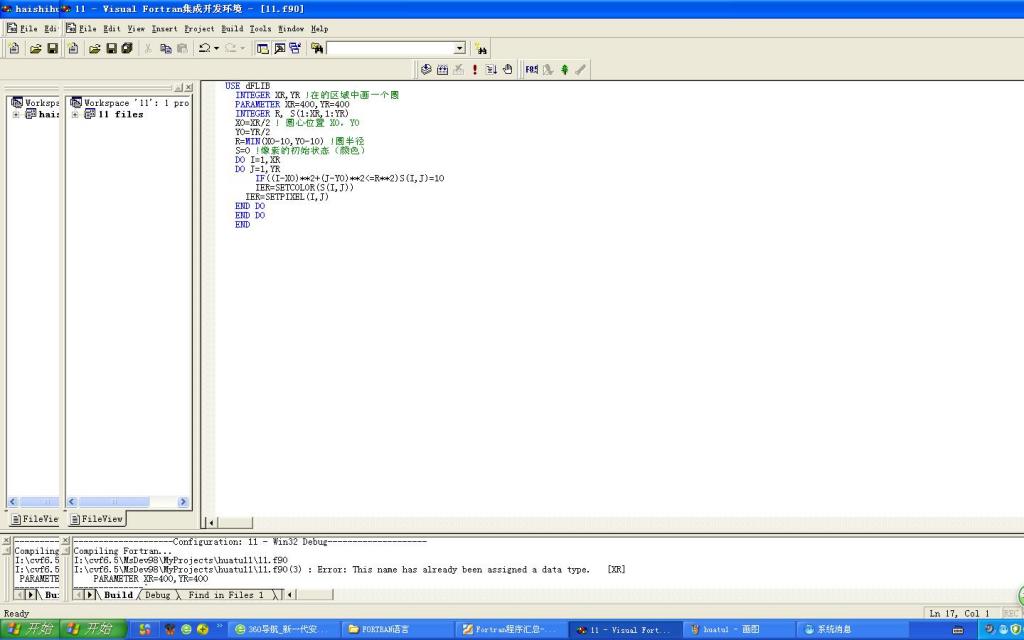
Task: Click the 'IER=SETPIXEL(I,J)' code line
Action: pyautogui.click(x=287, y=197)
